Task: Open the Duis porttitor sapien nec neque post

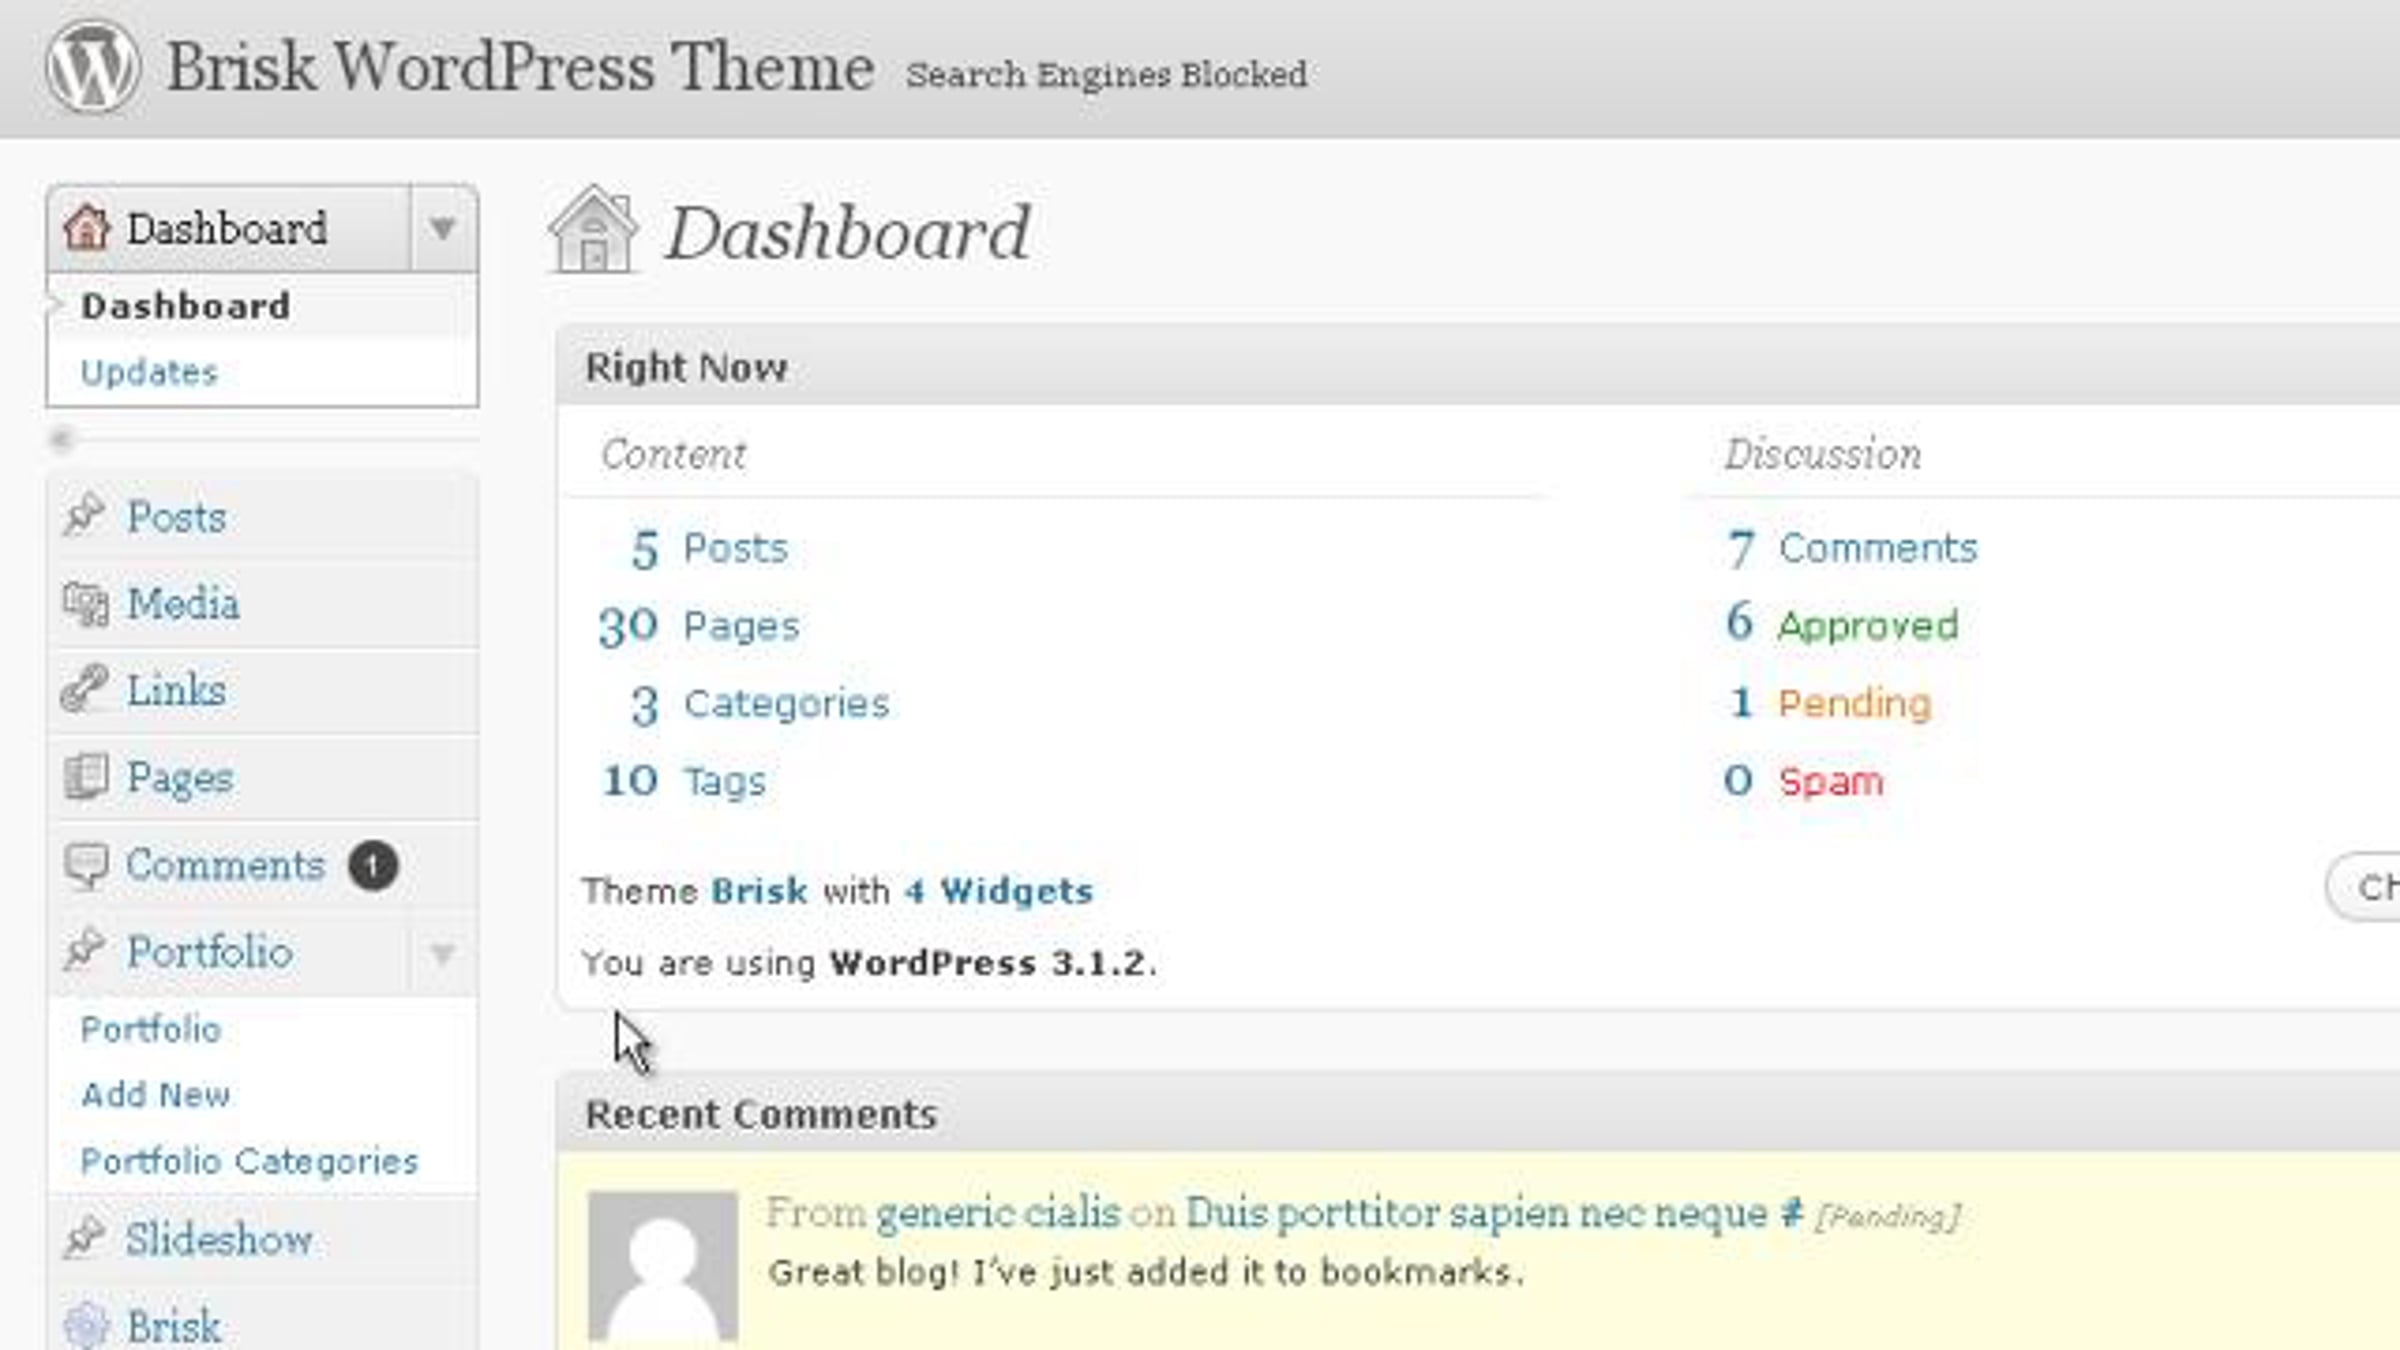Action: click(1476, 1213)
